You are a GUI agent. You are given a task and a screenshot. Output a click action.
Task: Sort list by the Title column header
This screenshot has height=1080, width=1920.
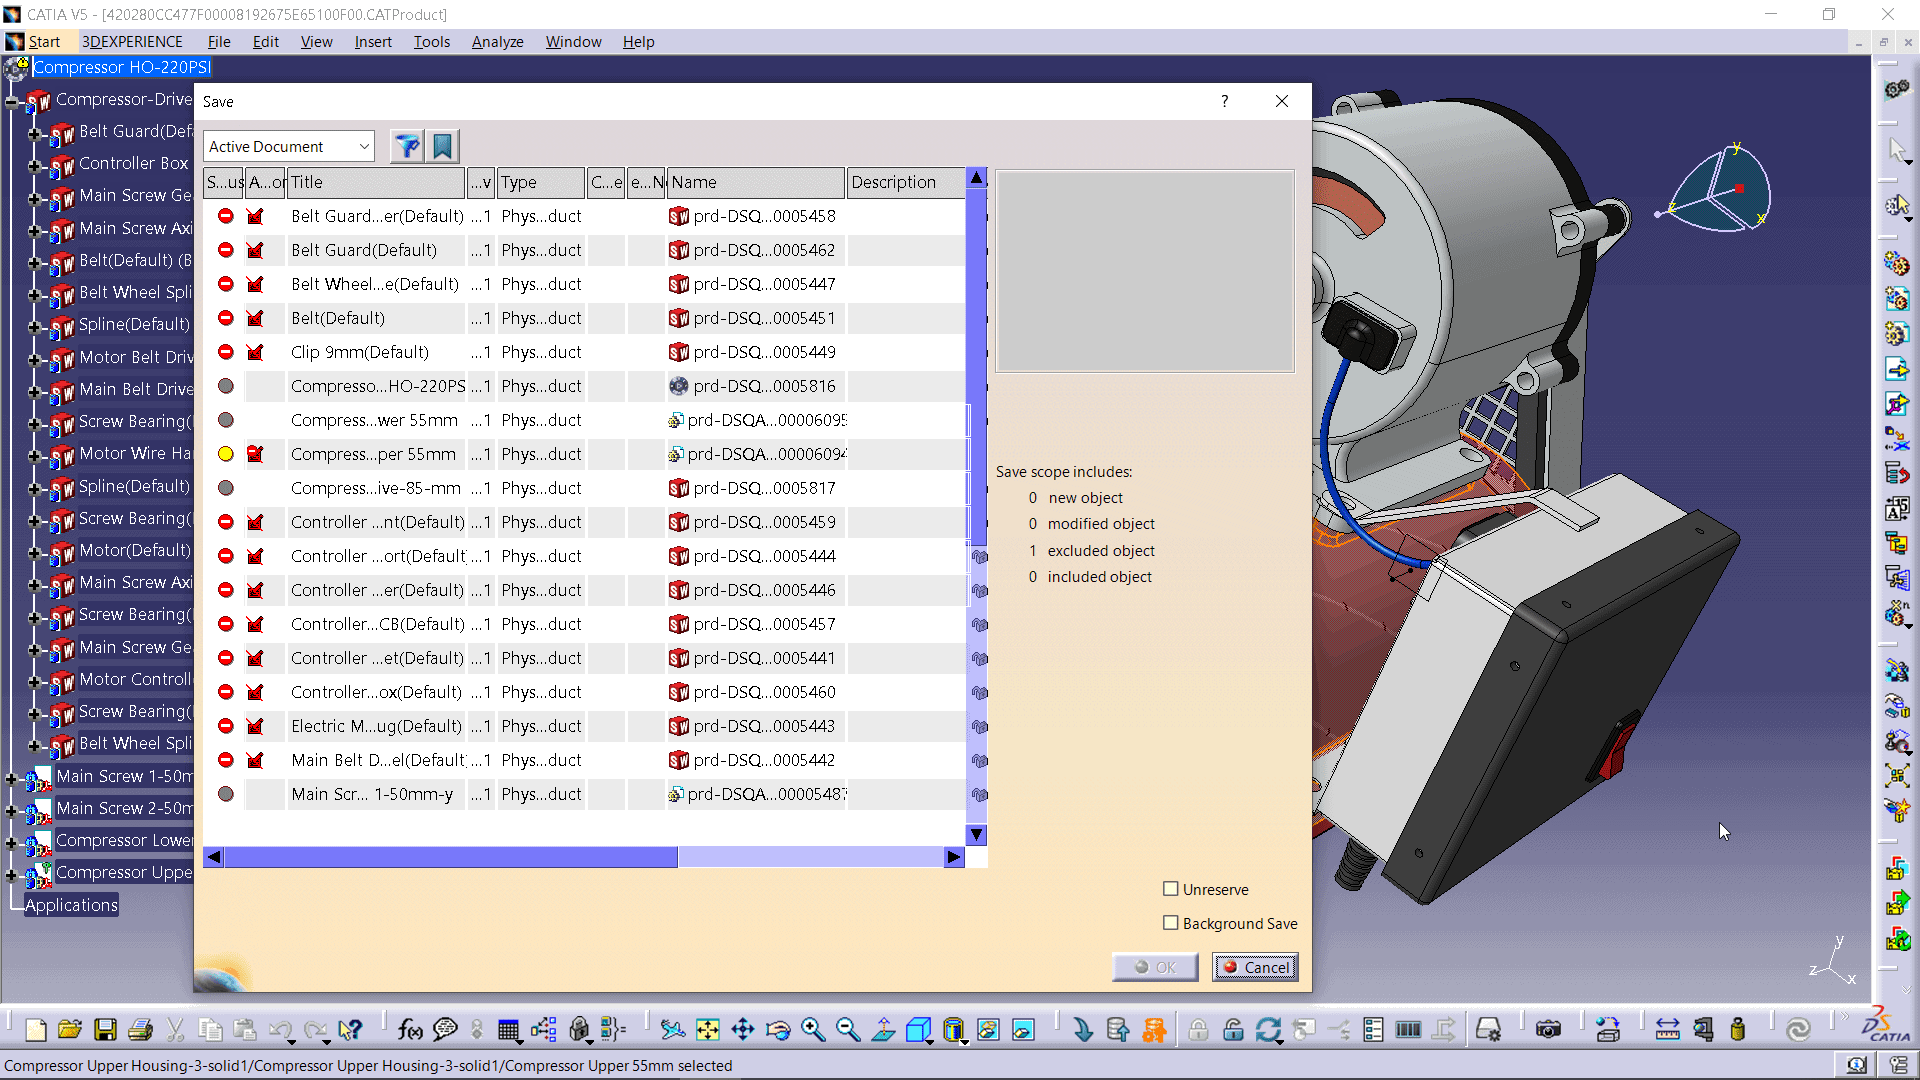pyautogui.click(x=376, y=182)
